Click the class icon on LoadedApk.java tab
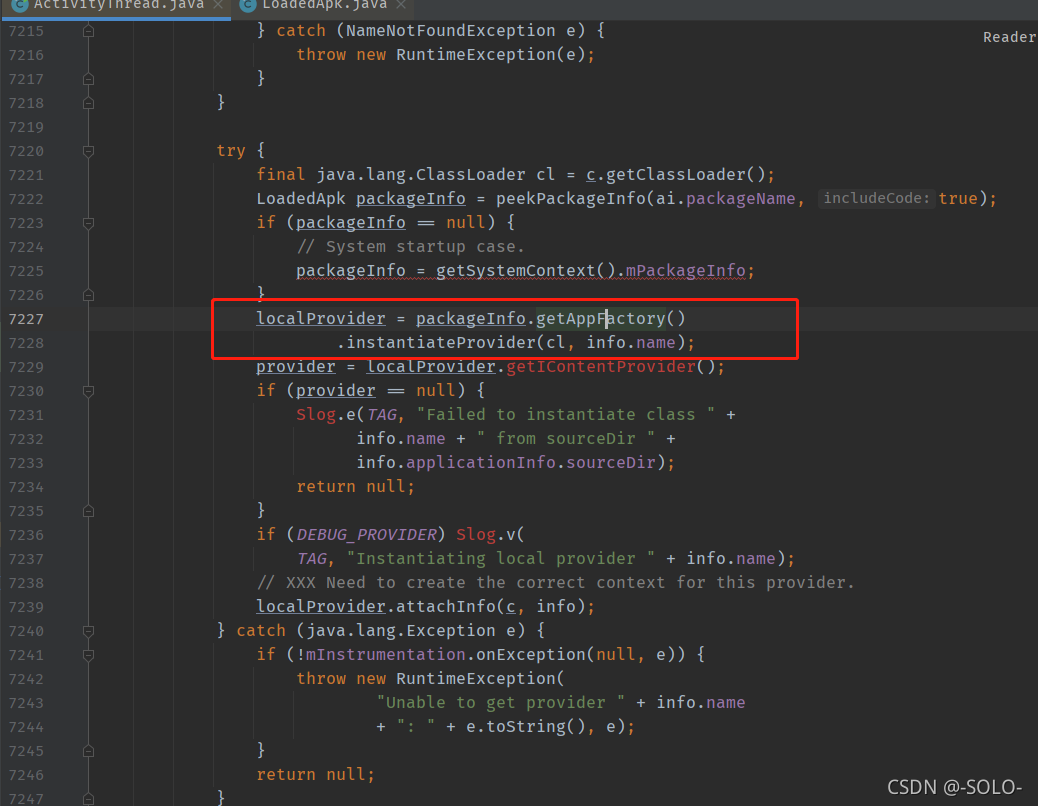The width and height of the screenshot is (1038, 806). click(x=248, y=5)
